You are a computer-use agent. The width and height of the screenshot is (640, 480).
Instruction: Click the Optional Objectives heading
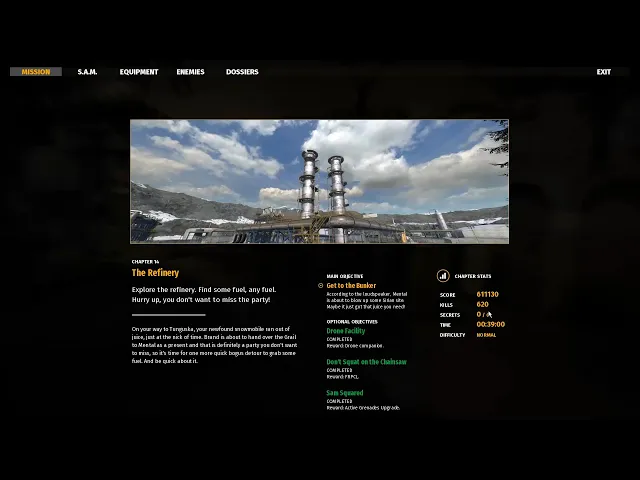(x=352, y=322)
